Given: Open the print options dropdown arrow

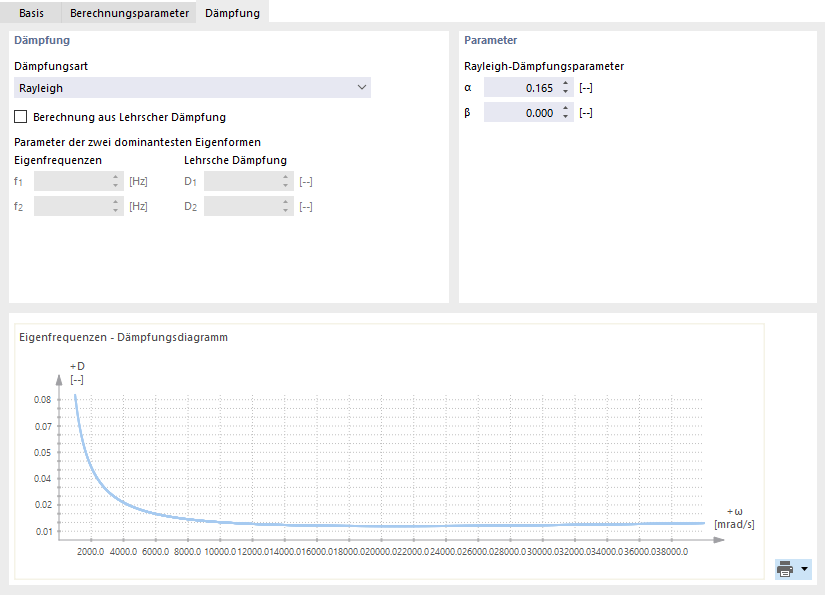Looking at the screenshot, I should pyautogui.click(x=804, y=569).
